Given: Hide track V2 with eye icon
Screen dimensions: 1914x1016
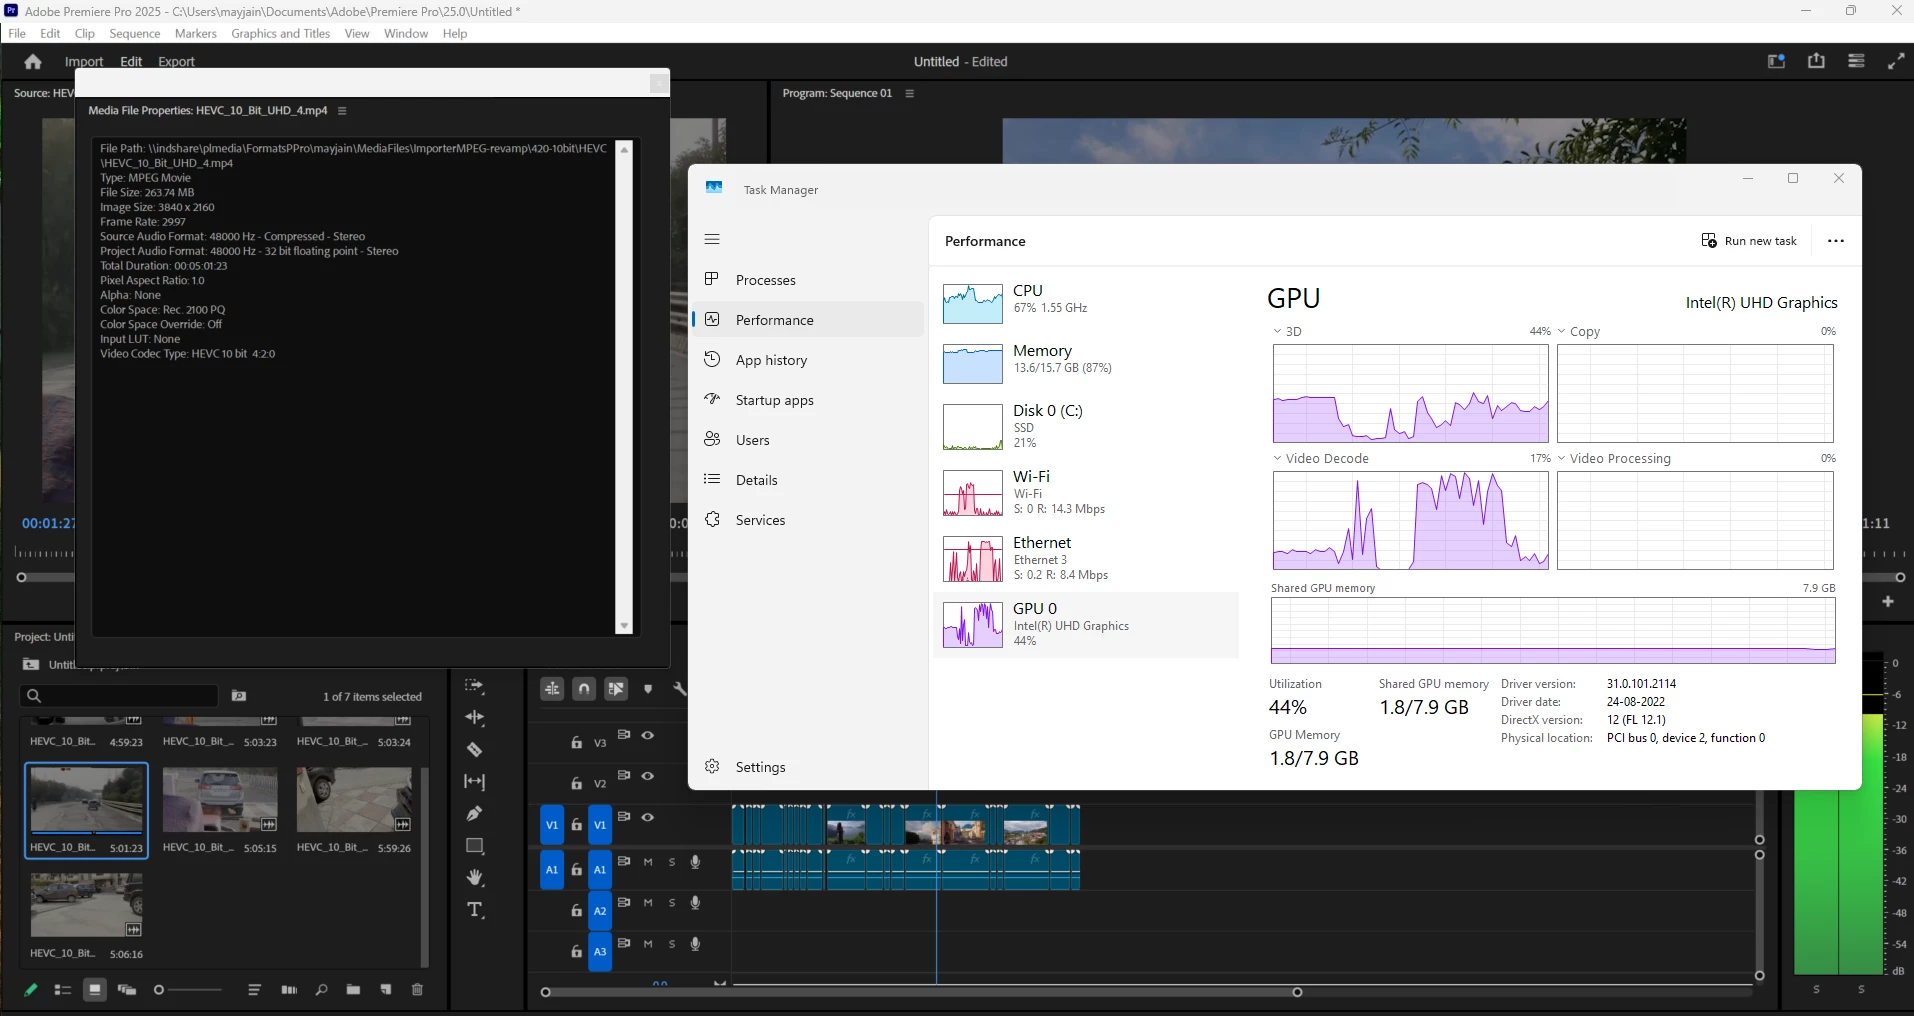Looking at the screenshot, I should 648,776.
